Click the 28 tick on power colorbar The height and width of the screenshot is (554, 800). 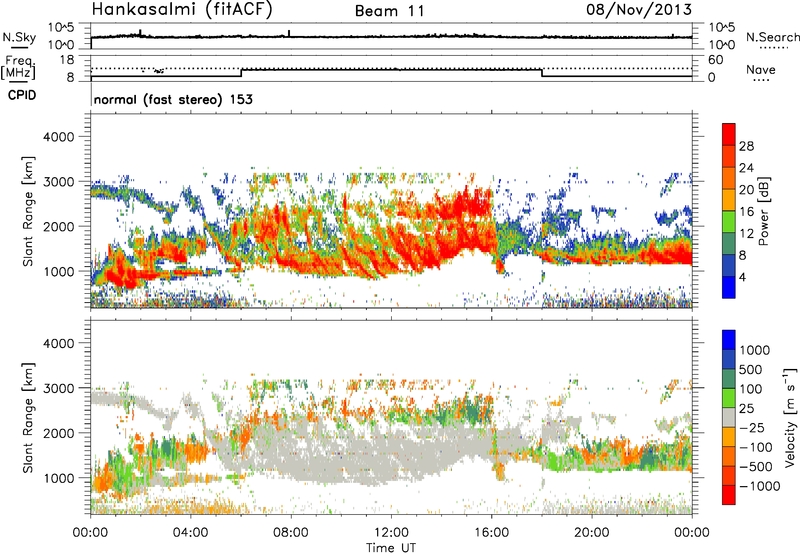pos(746,146)
